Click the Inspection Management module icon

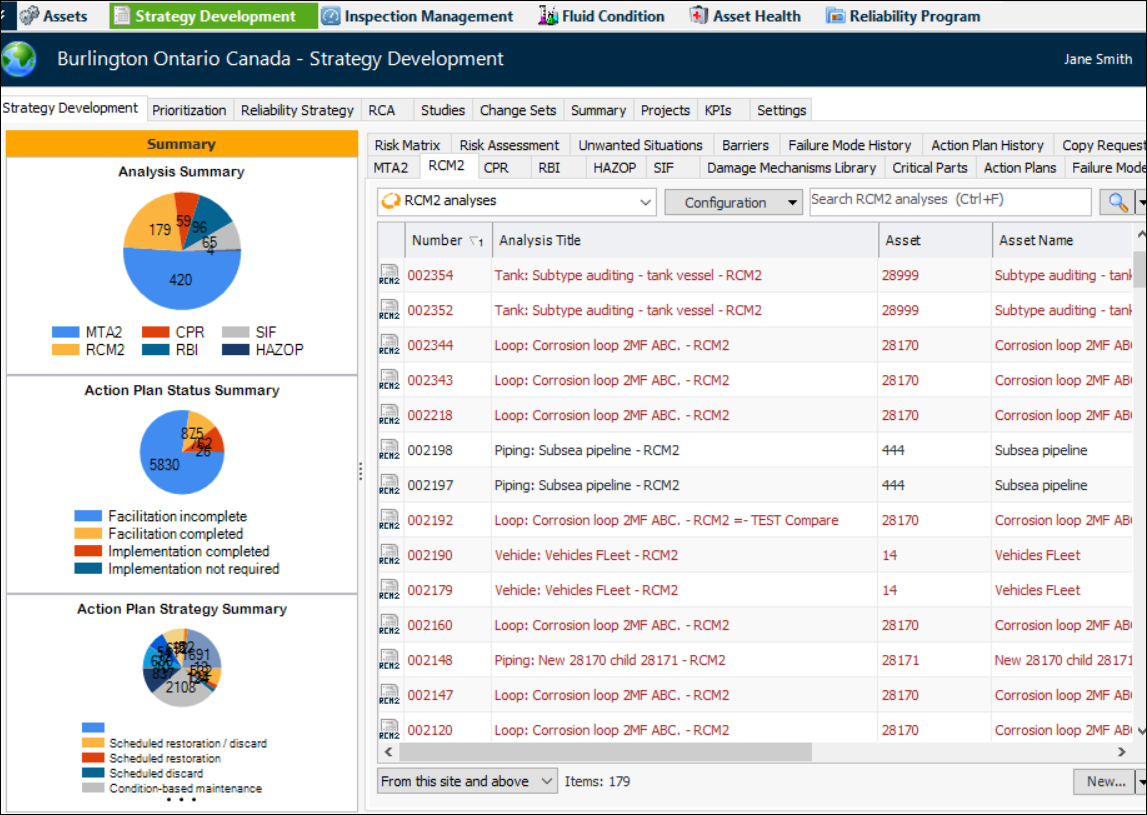tap(331, 16)
